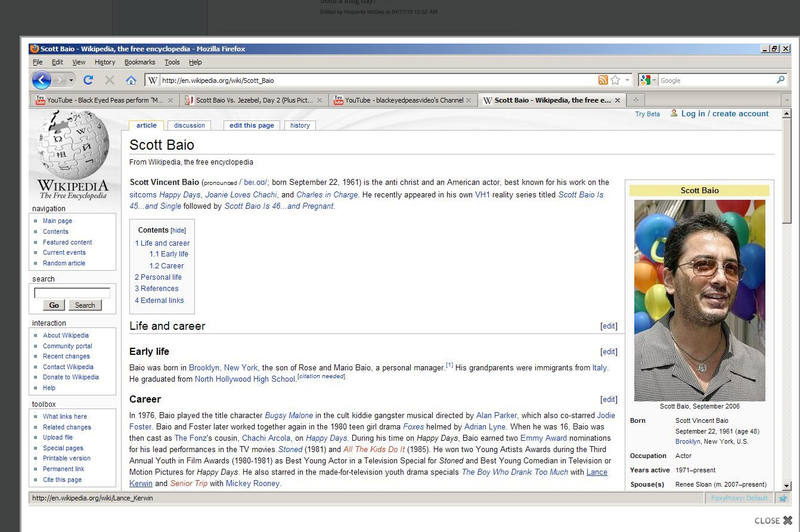Click the FoxyProxy: Default status bar item
Image resolution: width=800 pixels, height=532 pixels.
739,498
